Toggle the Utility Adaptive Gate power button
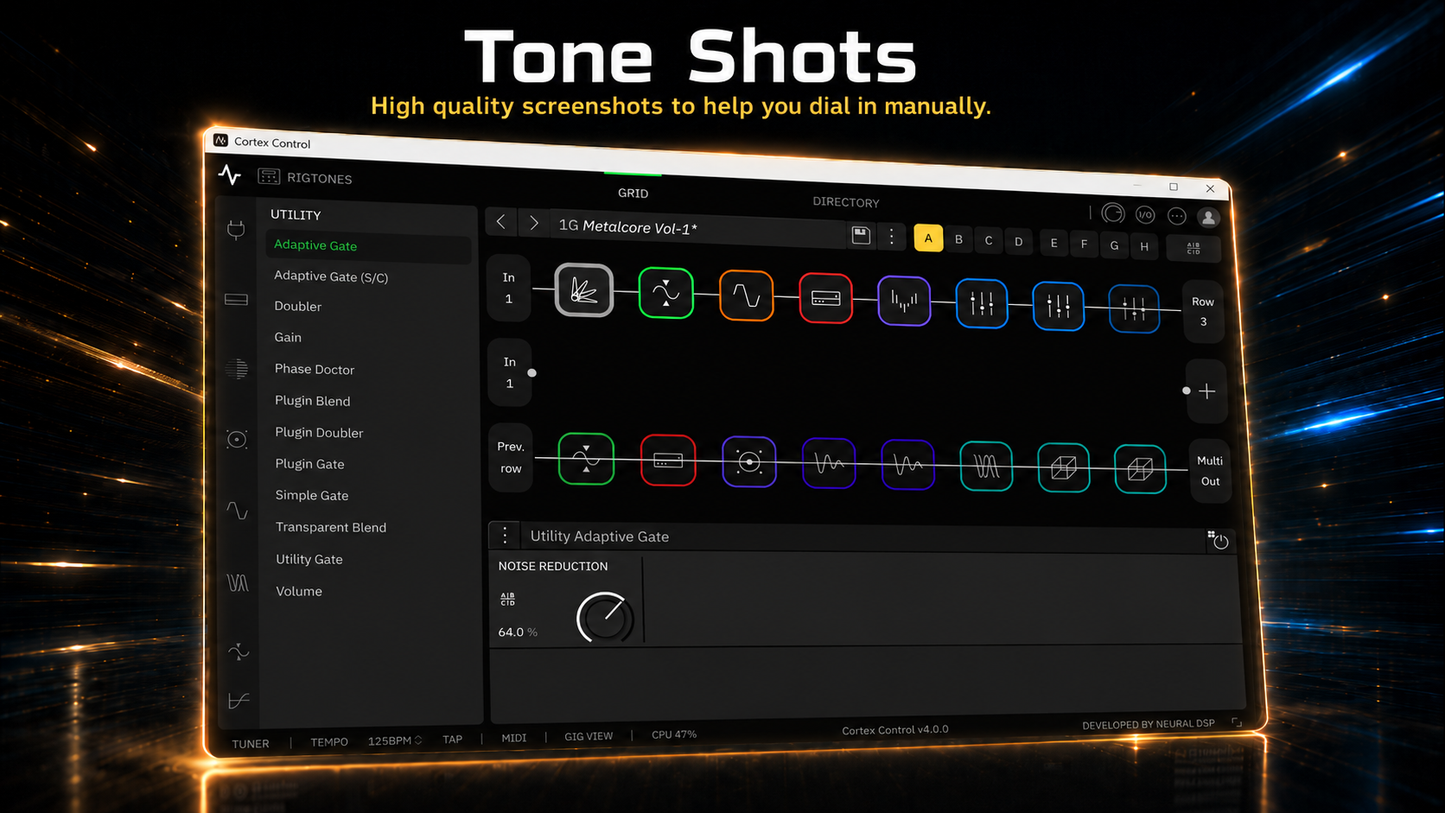The height and width of the screenshot is (813, 1445). point(1220,542)
